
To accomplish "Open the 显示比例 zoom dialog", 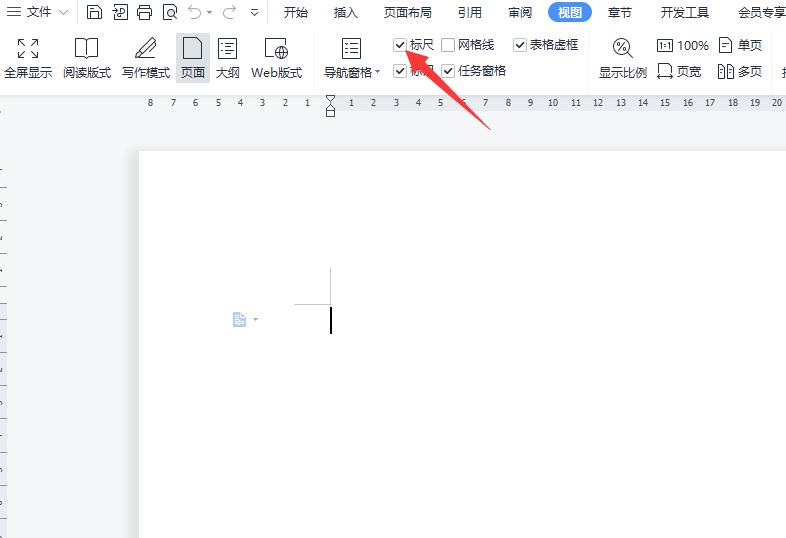I will [x=623, y=58].
